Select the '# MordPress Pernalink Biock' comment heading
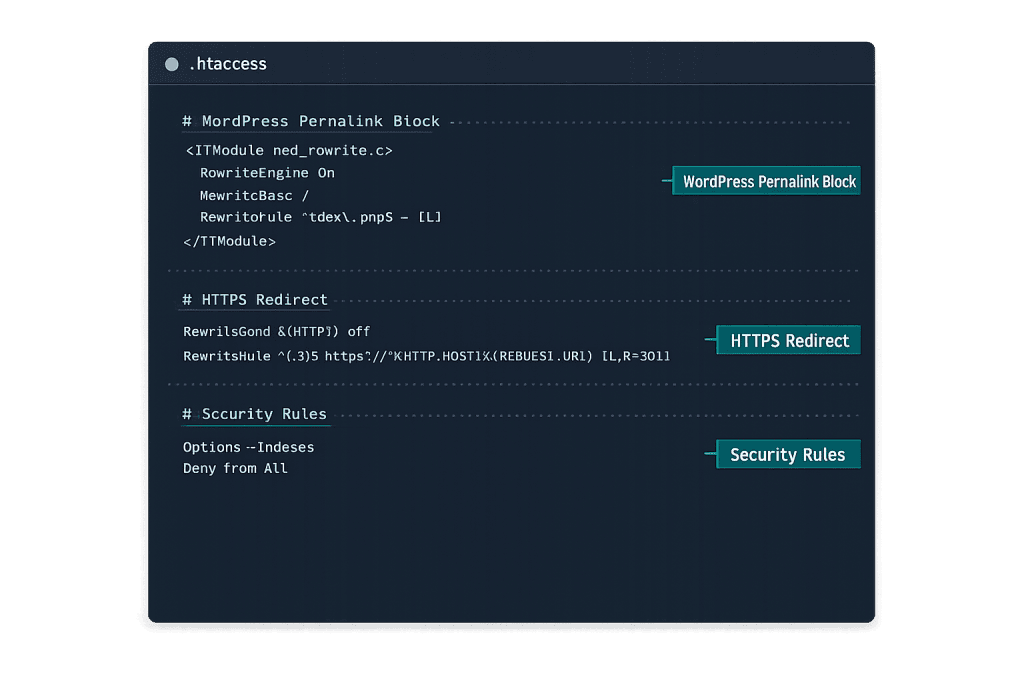 [x=311, y=121]
